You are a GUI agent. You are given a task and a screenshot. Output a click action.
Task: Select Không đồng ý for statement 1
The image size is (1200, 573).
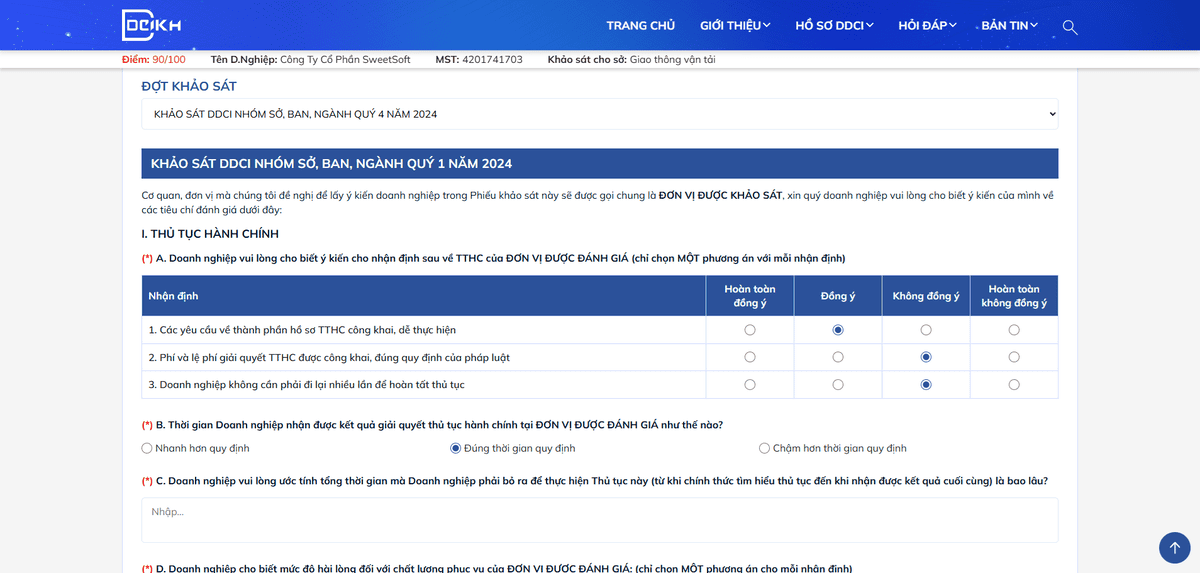(x=926, y=330)
